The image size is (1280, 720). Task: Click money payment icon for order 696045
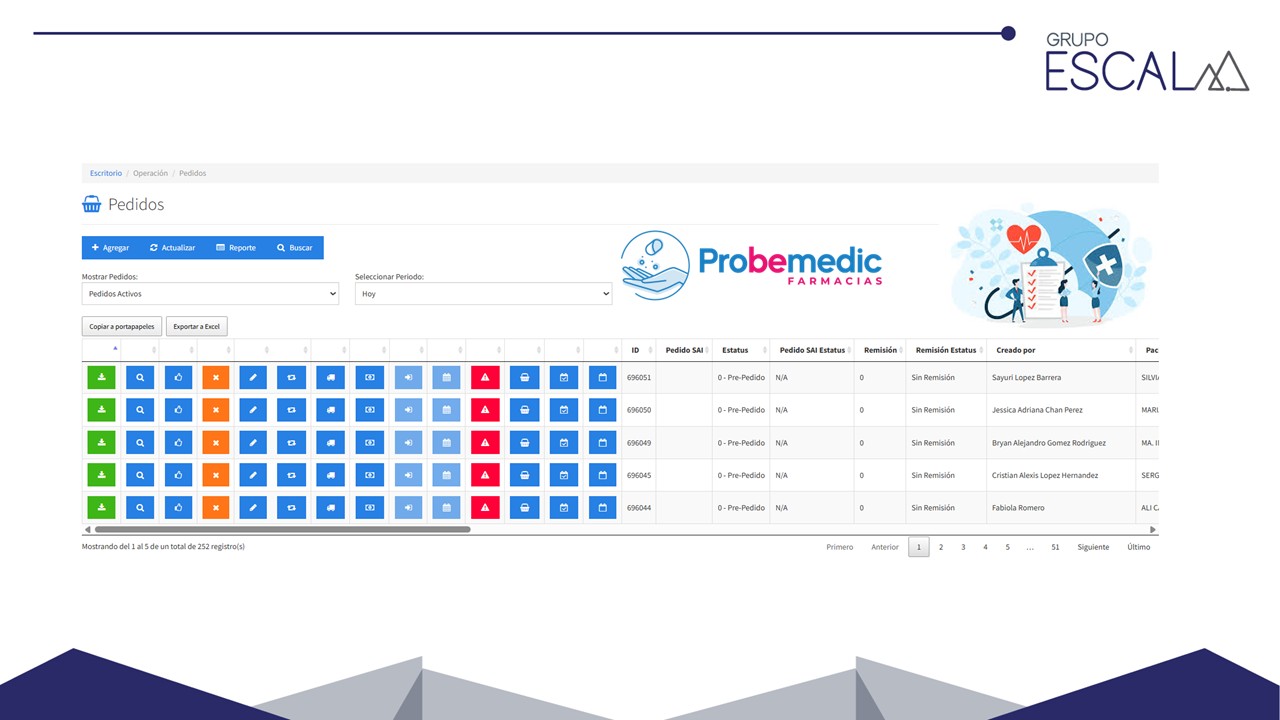point(369,475)
